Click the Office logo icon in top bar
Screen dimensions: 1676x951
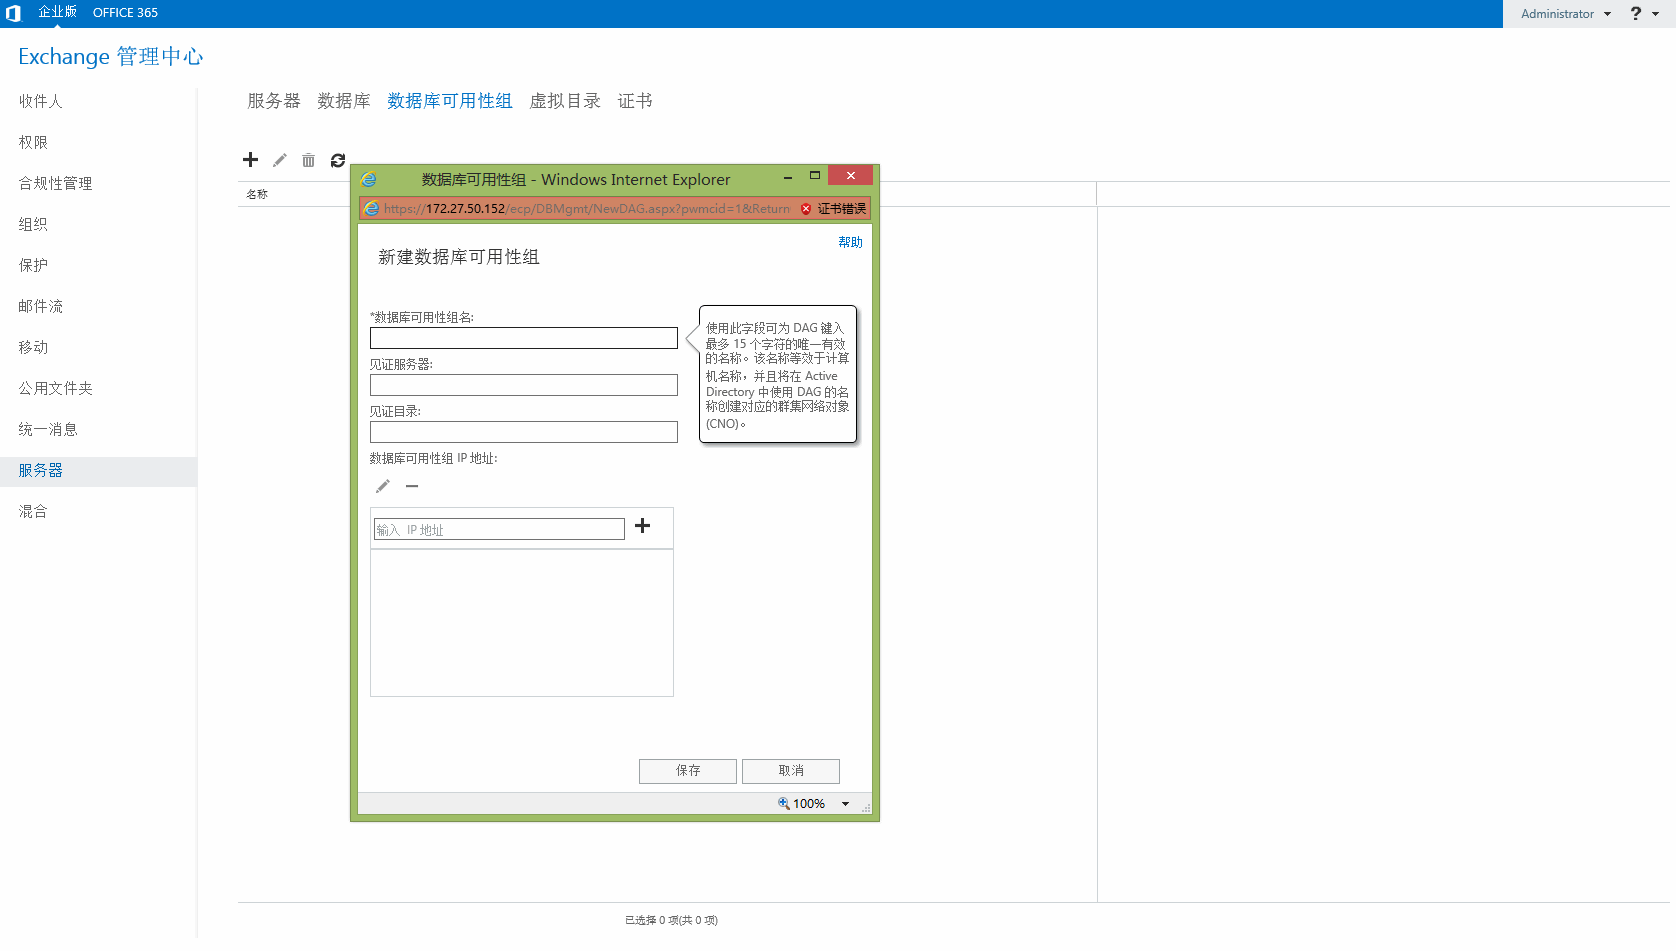[x=13, y=13]
